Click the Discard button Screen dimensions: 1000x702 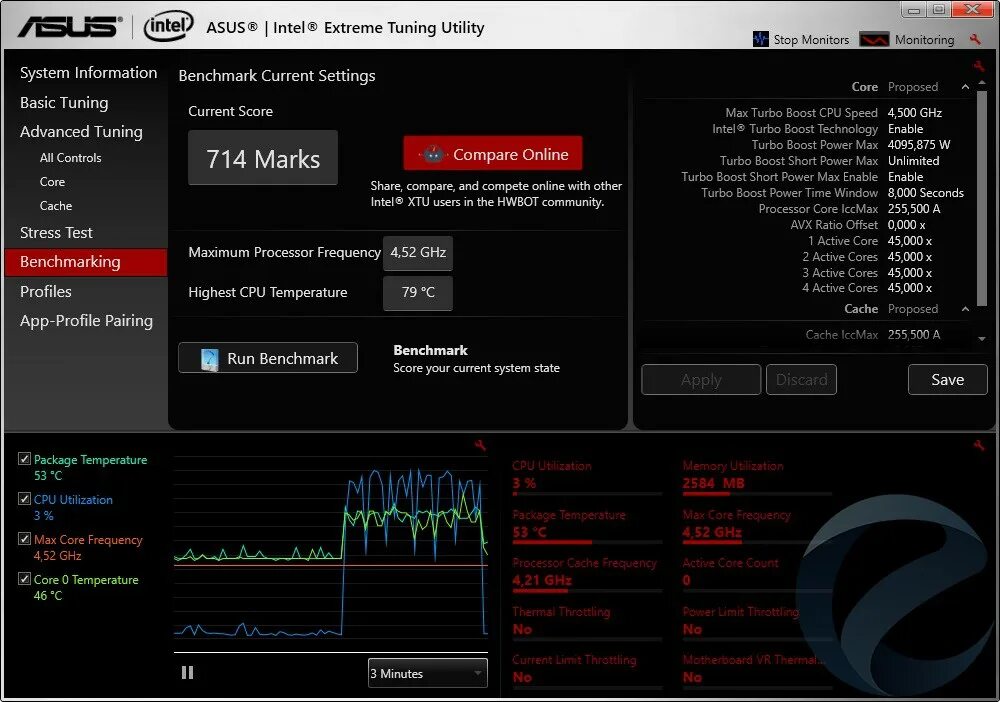pyautogui.click(x=801, y=380)
